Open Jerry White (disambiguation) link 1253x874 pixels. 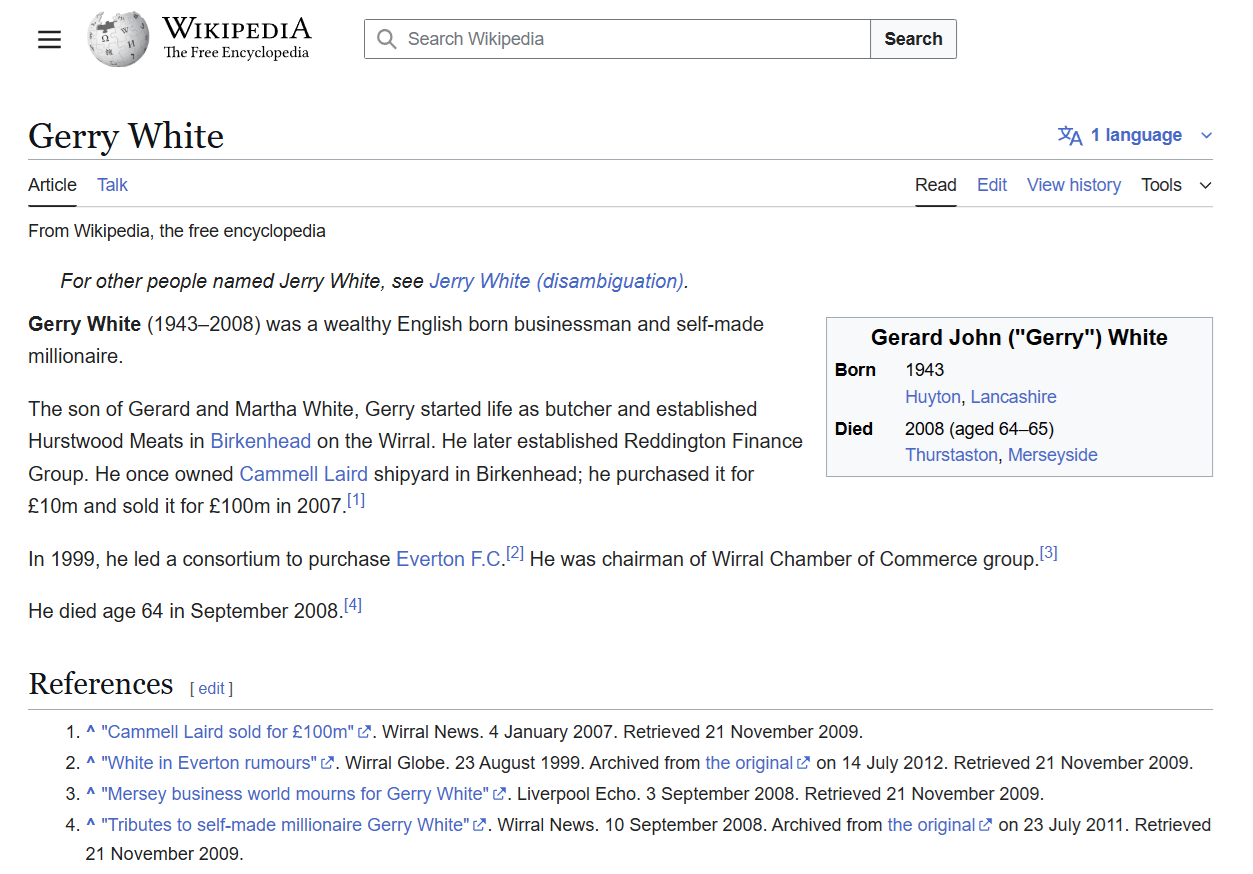coord(556,281)
